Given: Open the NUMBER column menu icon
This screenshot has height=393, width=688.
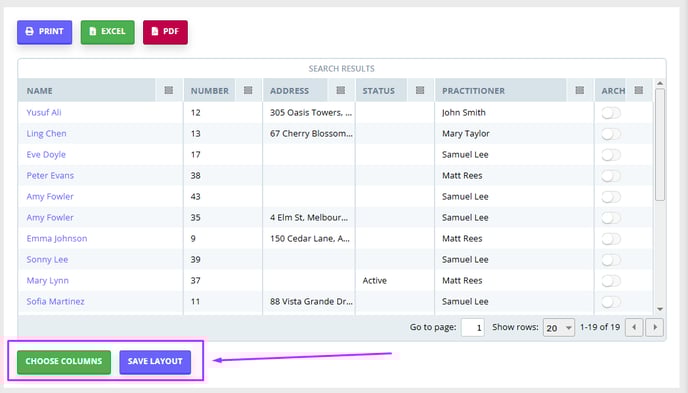Looking at the screenshot, I should [x=248, y=90].
